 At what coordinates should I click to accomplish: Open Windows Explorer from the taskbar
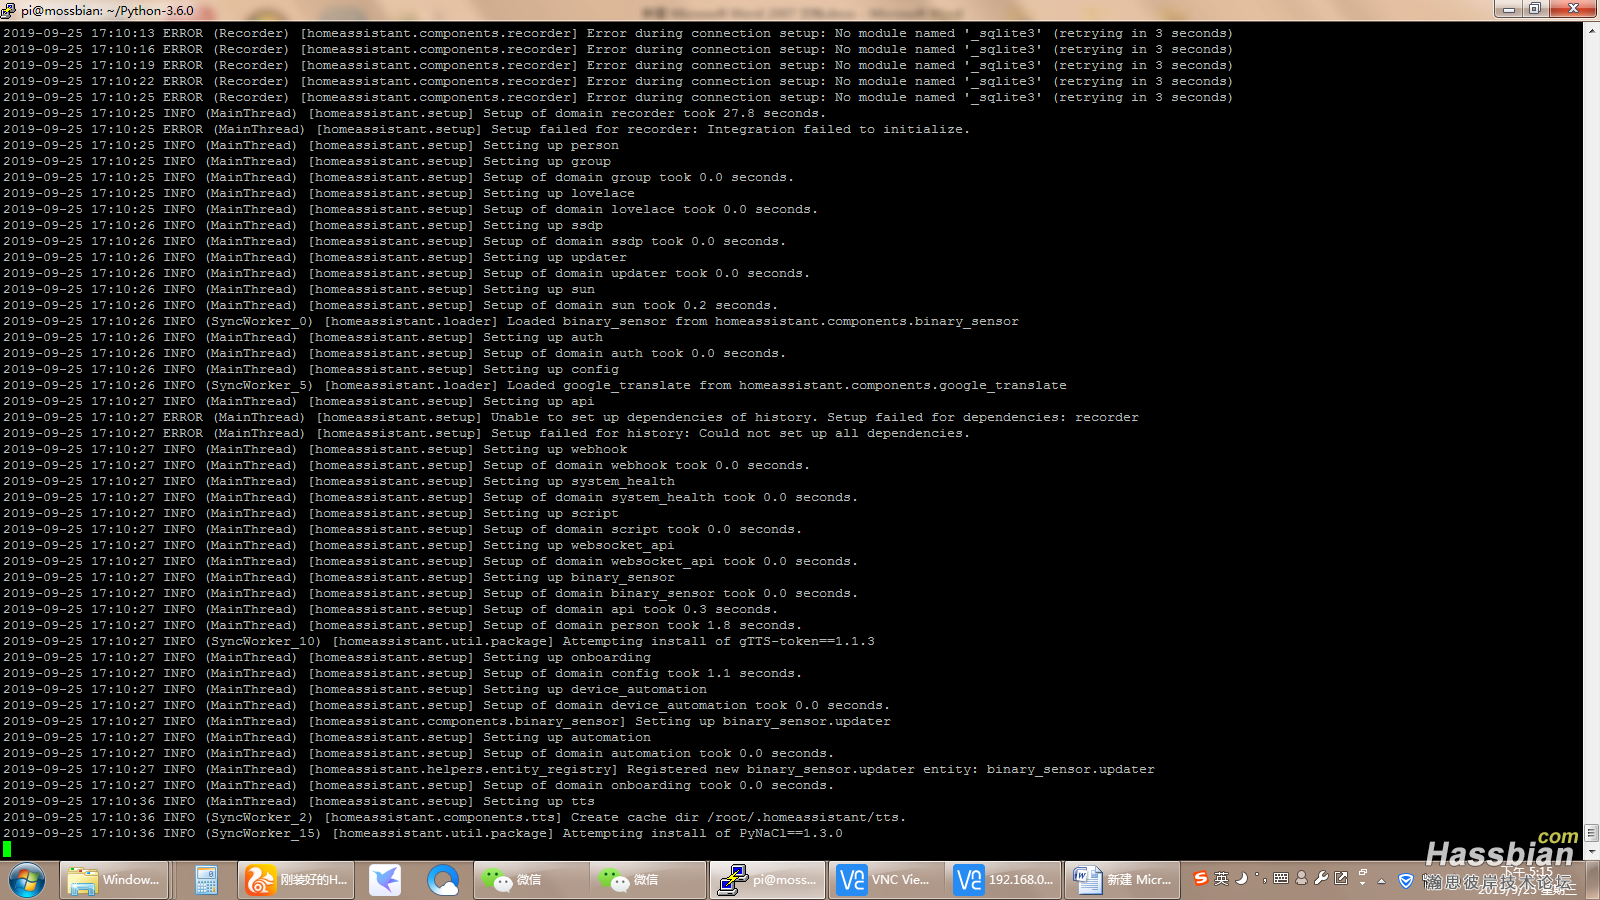(113, 880)
